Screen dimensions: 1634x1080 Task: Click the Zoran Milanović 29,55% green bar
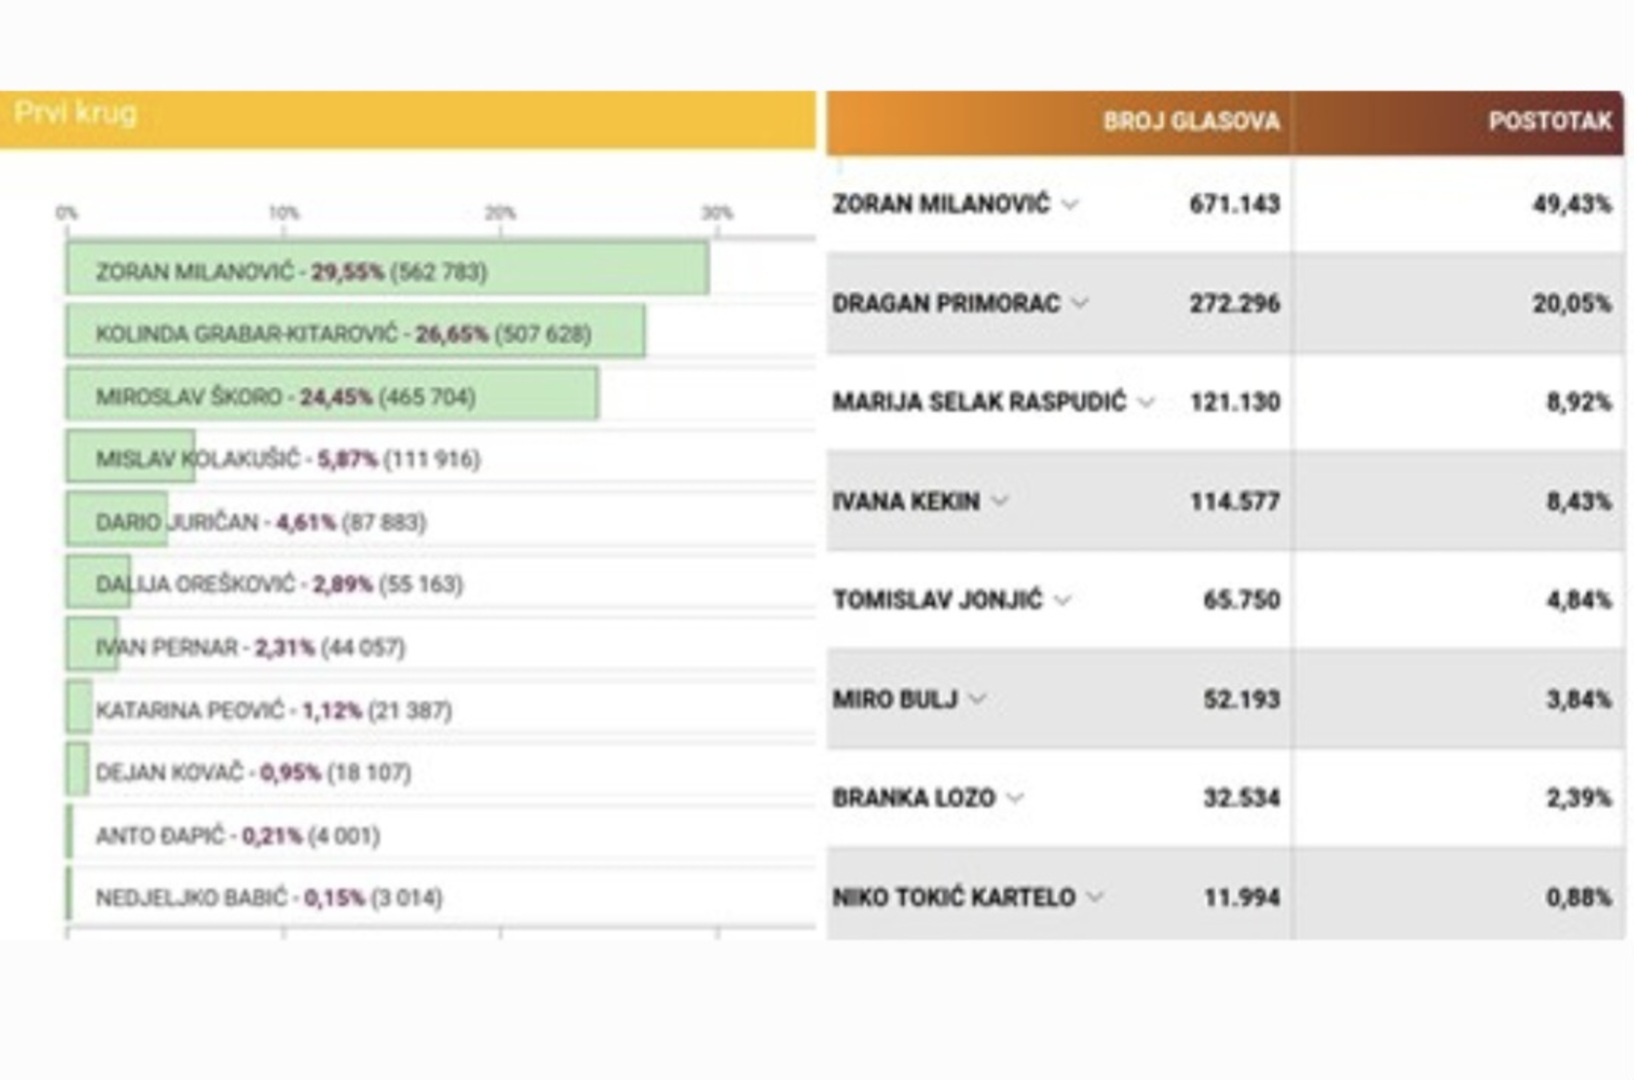pyautogui.click(x=387, y=271)
